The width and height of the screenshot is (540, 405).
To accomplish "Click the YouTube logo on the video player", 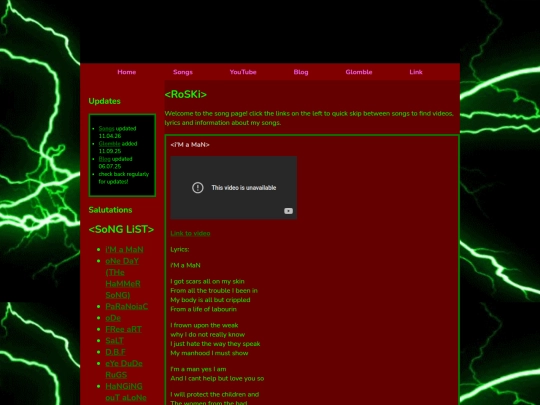I will click(288, 211).
